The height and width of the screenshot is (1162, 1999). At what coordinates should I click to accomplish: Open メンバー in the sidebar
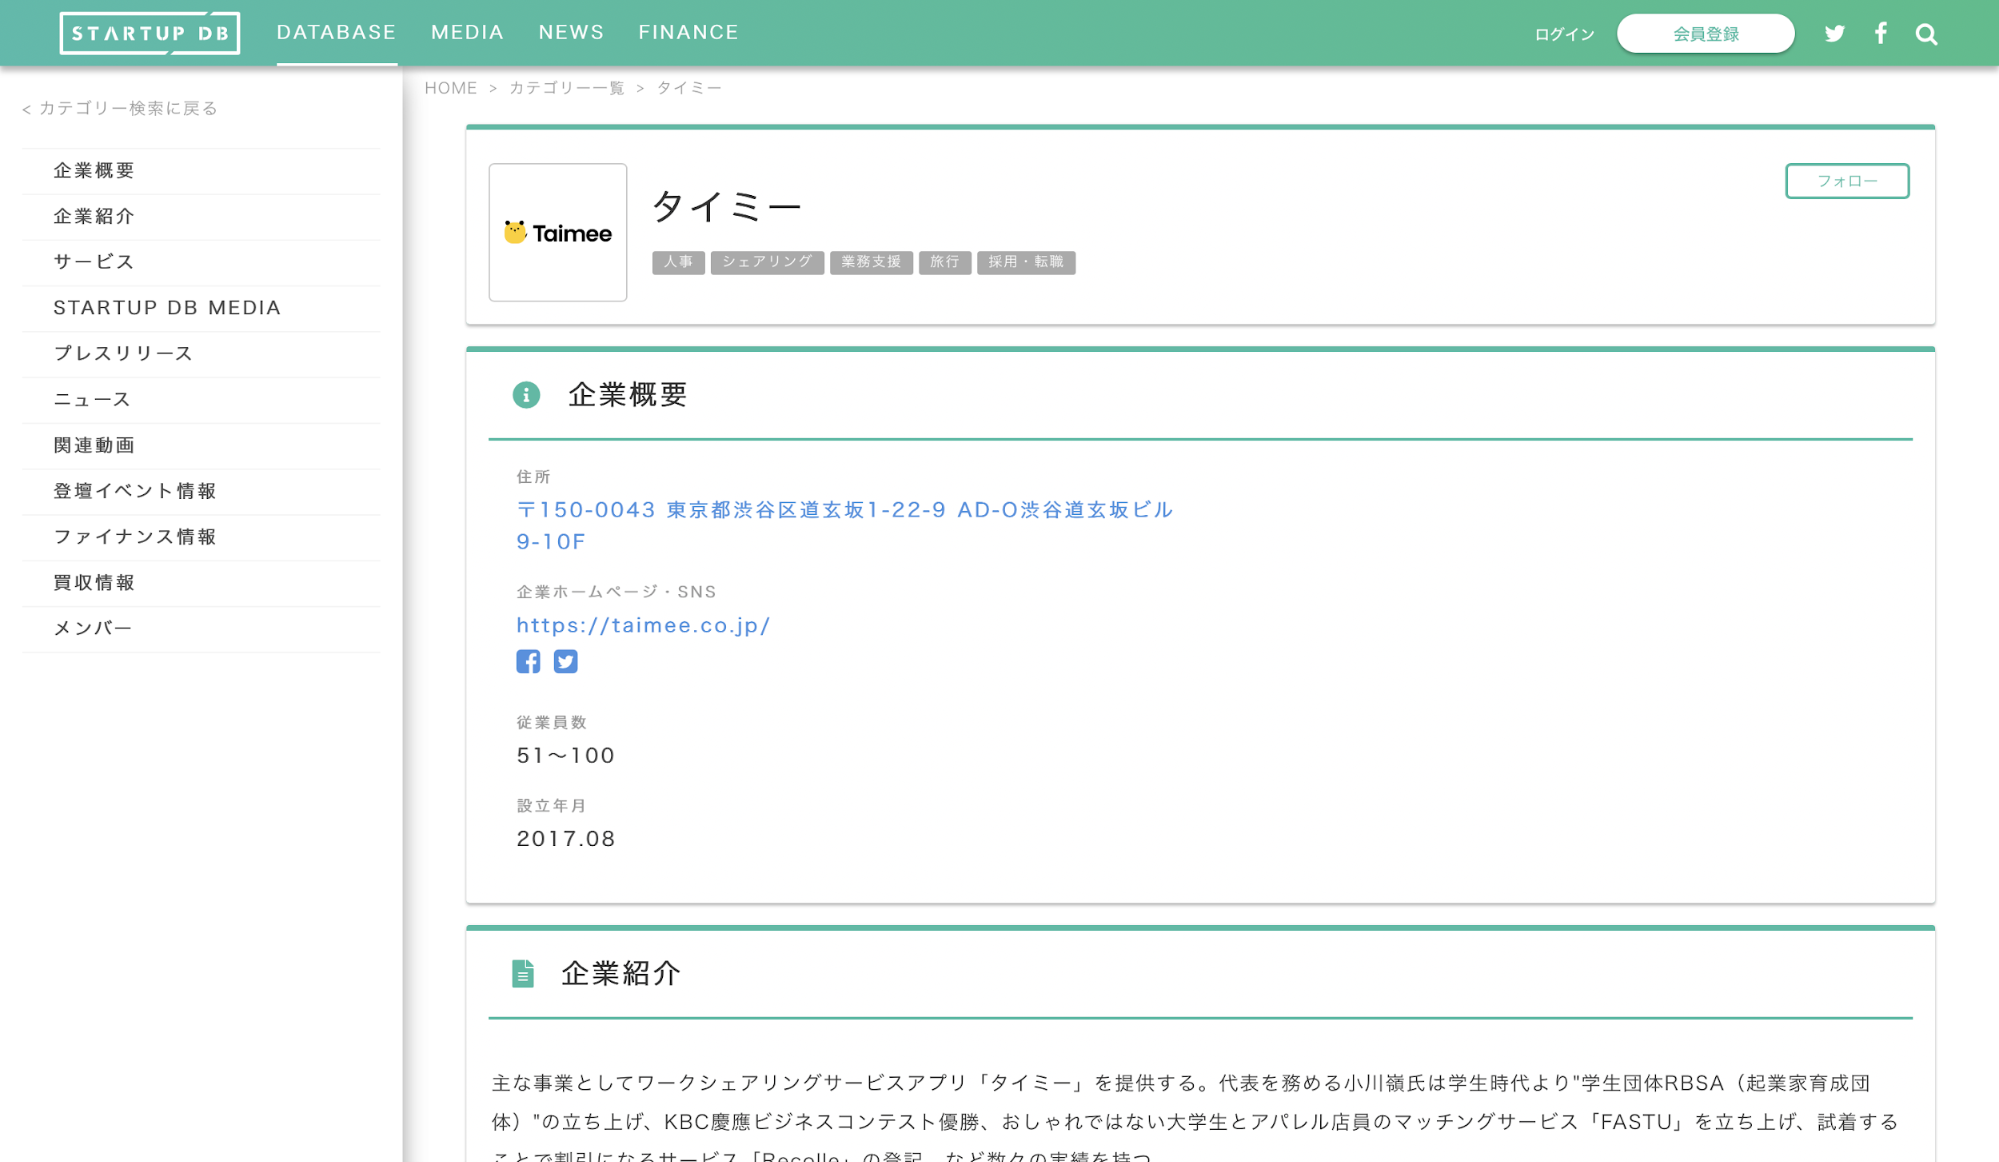[x=92, y=627]
